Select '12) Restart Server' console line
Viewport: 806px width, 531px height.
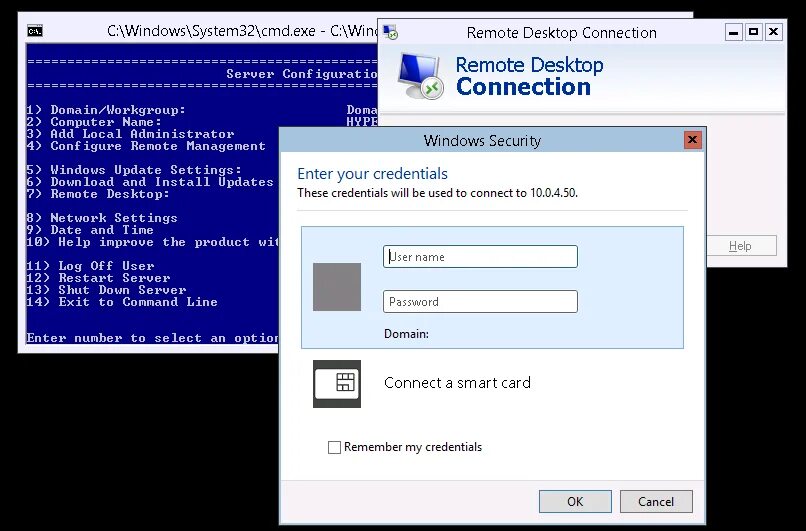98,278
